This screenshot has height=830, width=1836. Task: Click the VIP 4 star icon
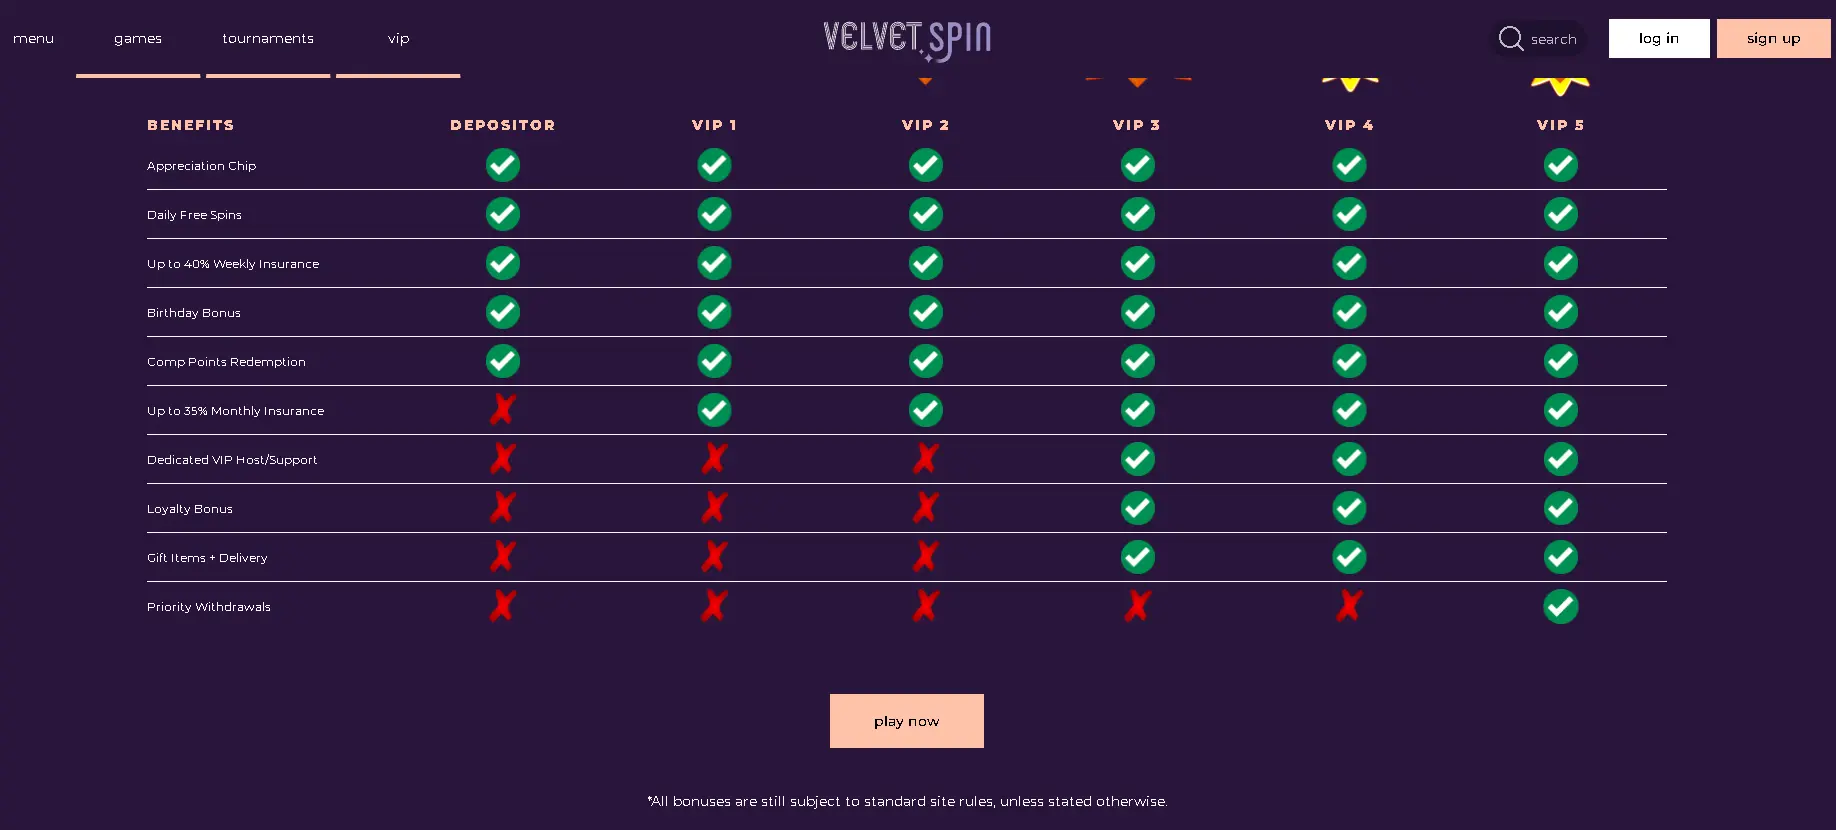[x=1349, y=78]
